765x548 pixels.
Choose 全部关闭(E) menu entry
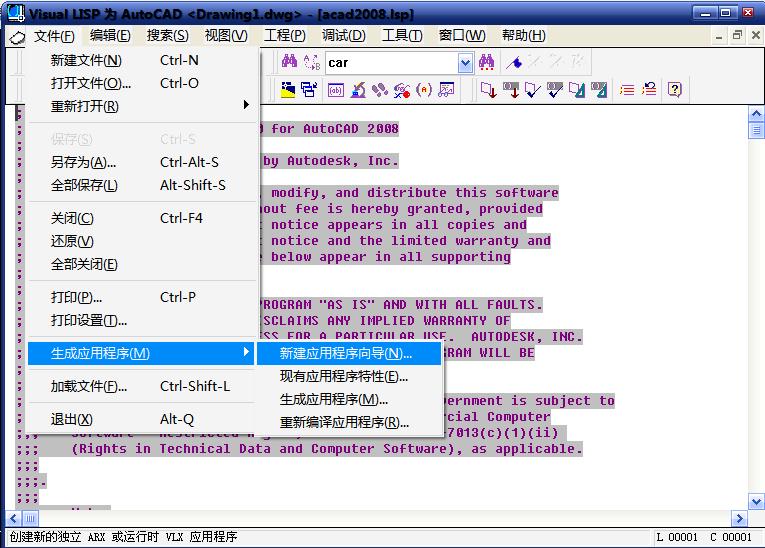(141, 264)
